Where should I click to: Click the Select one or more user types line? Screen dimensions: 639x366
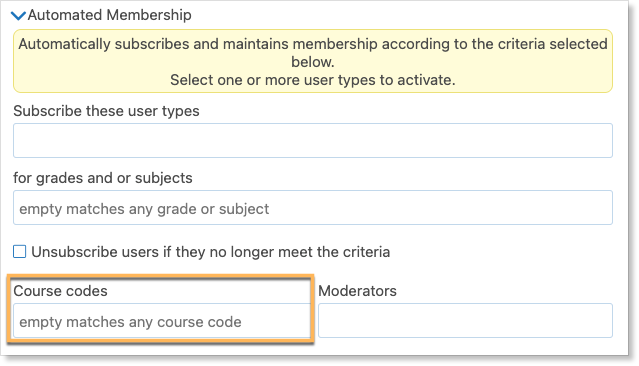[x=313, y=80]
